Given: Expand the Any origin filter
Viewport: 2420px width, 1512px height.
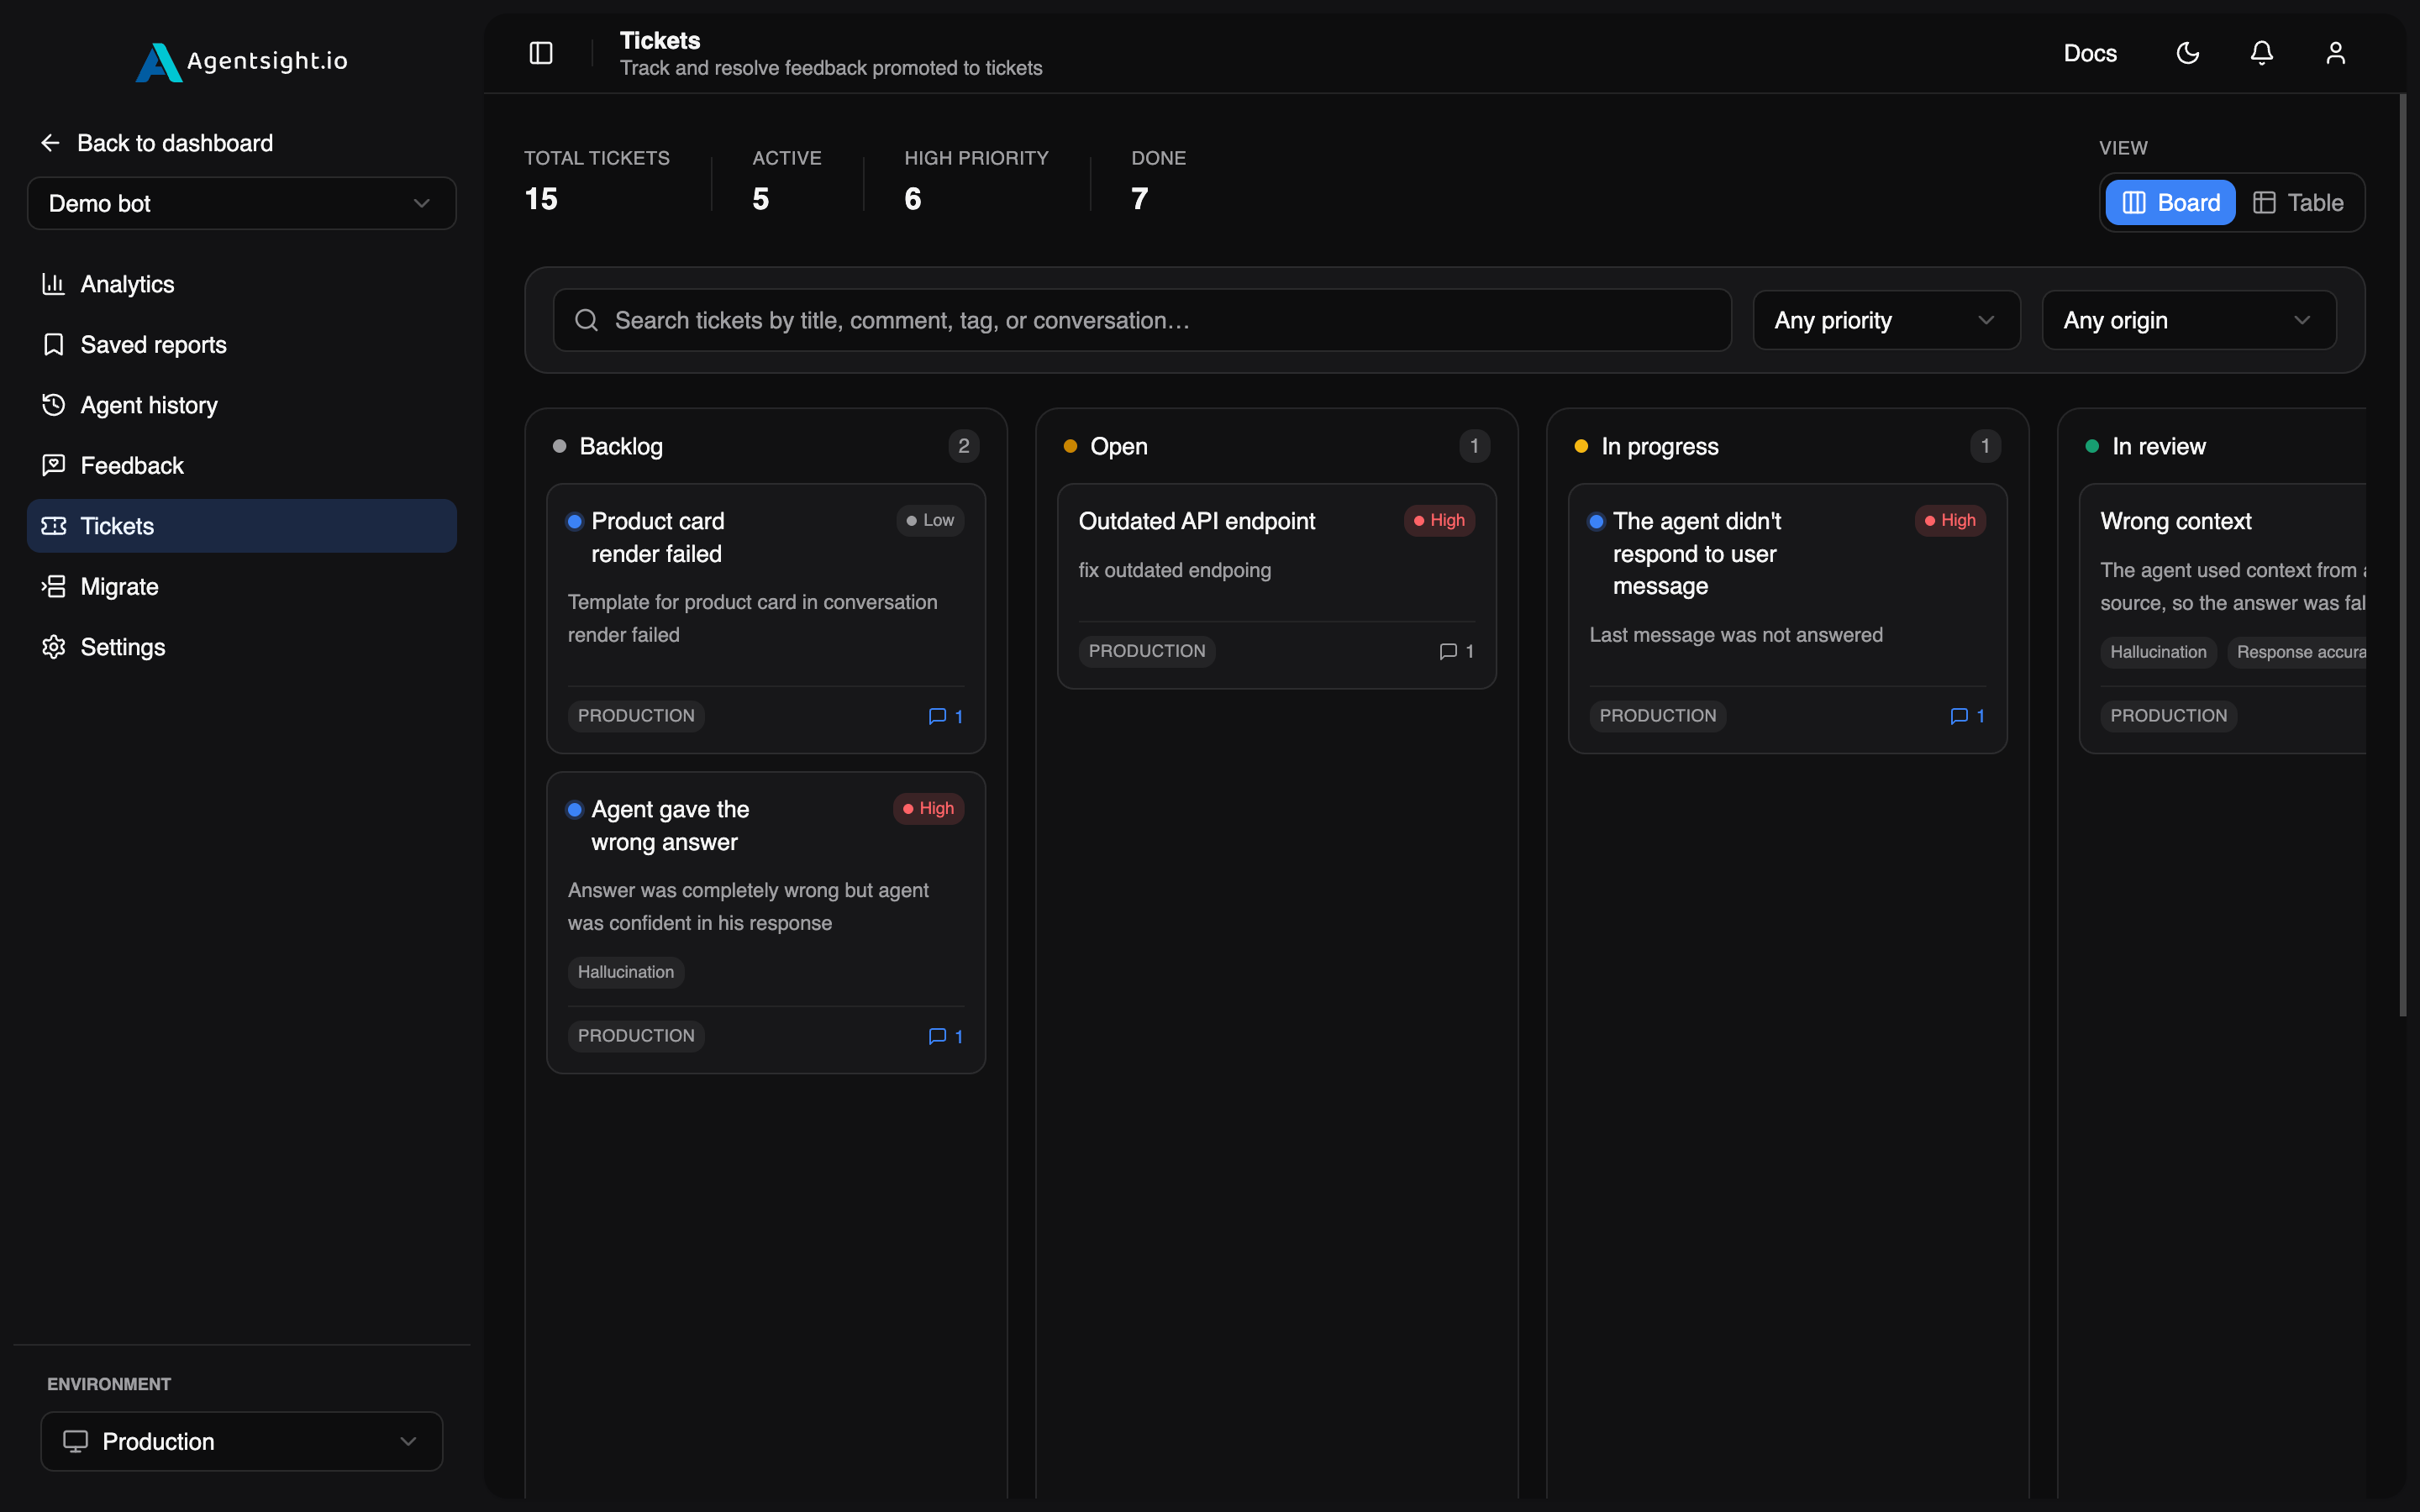Looking at the screenshot, I should click(x=2188, y=320).
